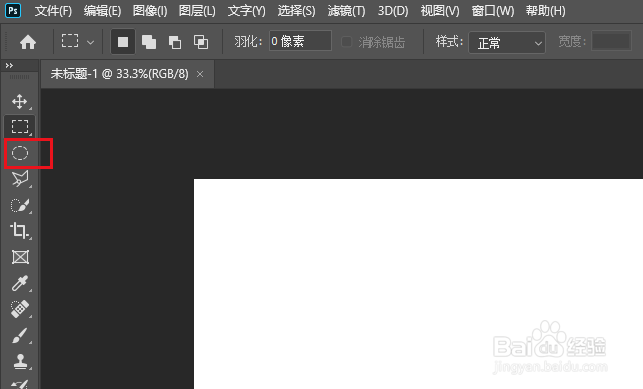Open the 视图(V) menu

[x=440, y=11]
